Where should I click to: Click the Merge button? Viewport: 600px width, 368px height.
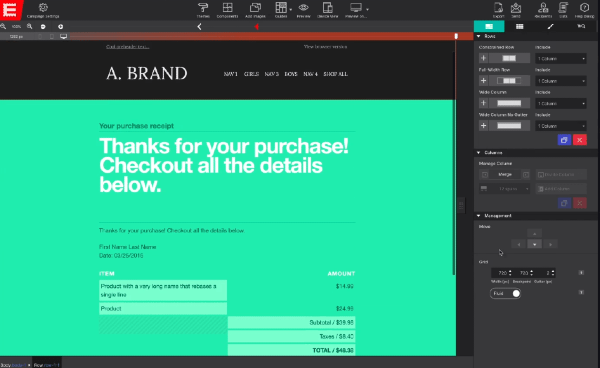[505, 174]
